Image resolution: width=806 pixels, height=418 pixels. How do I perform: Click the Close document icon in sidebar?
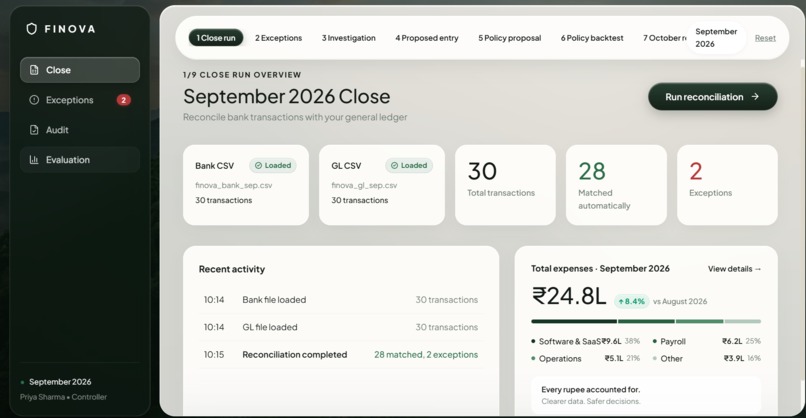tap(34, 70)
